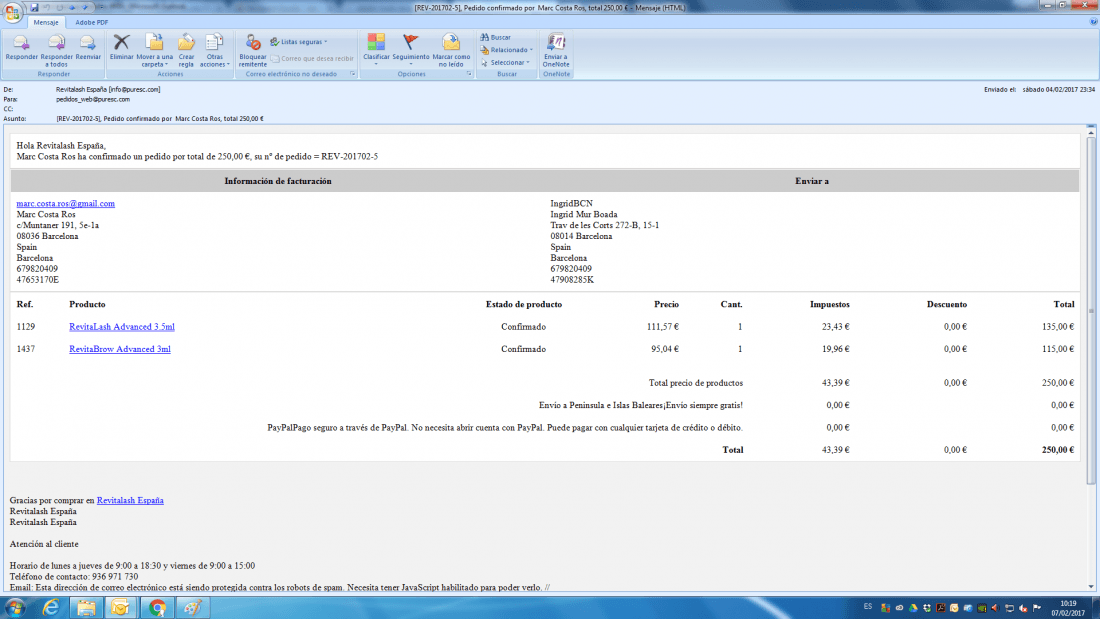Open the RevitaBrow Advanced 3ml link

point(119,349)
